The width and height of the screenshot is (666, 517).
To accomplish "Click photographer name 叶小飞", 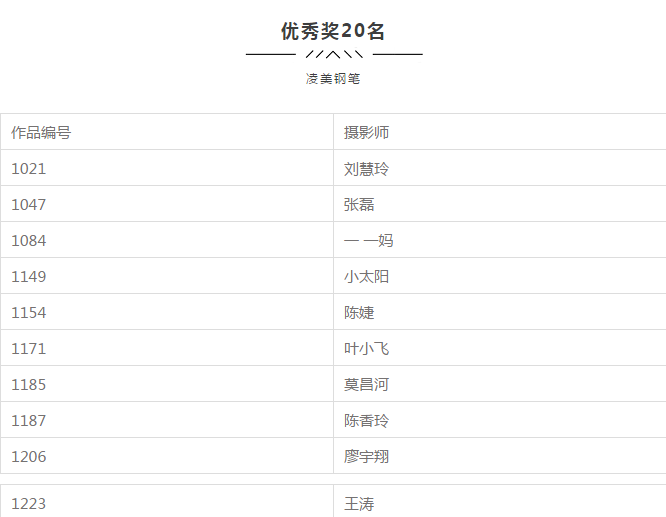I will click(x=366, y=349).
